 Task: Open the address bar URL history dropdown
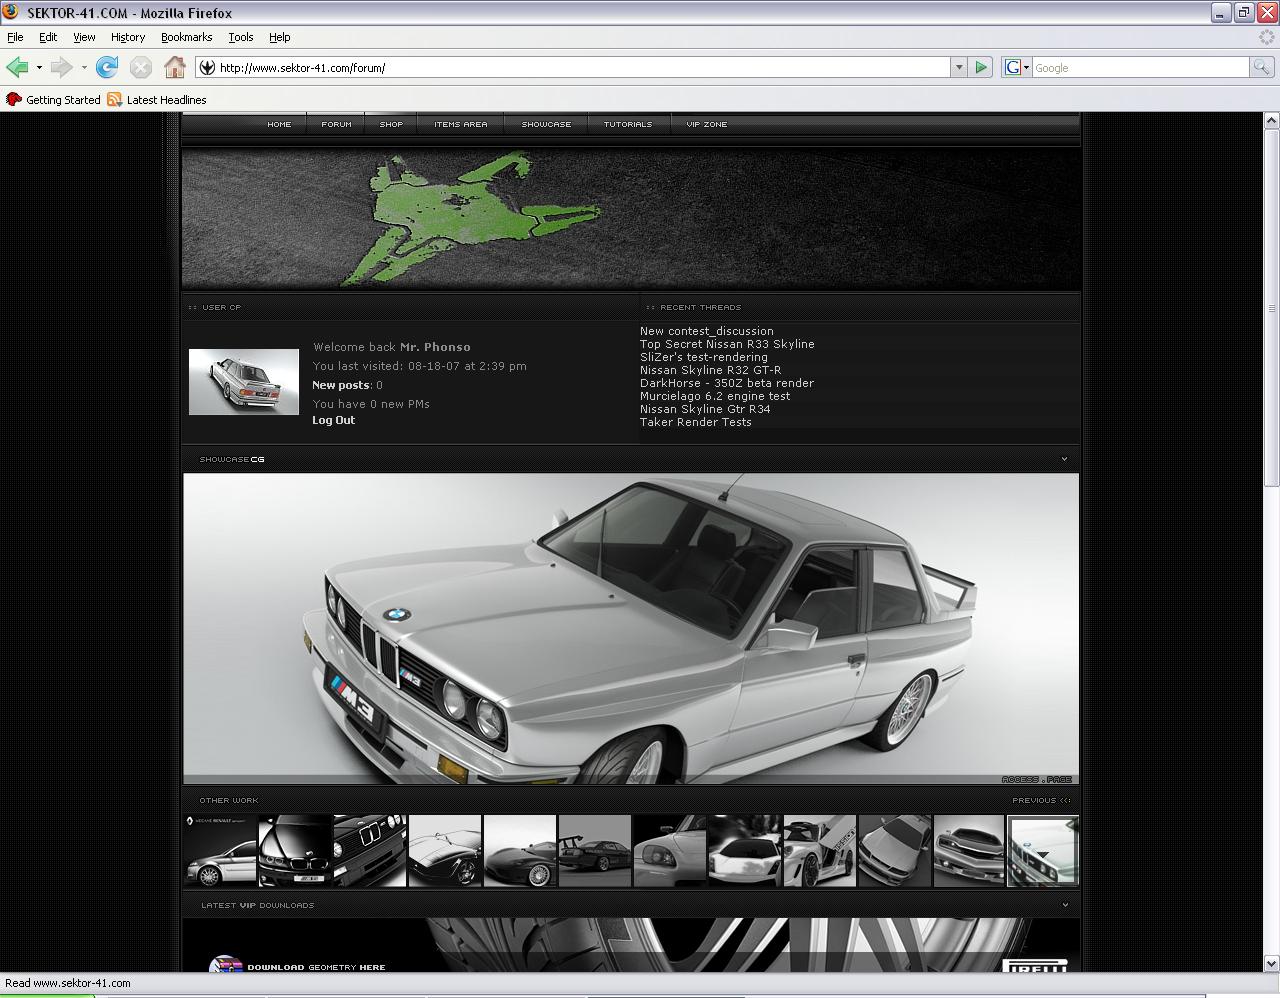tap(958, 68)
